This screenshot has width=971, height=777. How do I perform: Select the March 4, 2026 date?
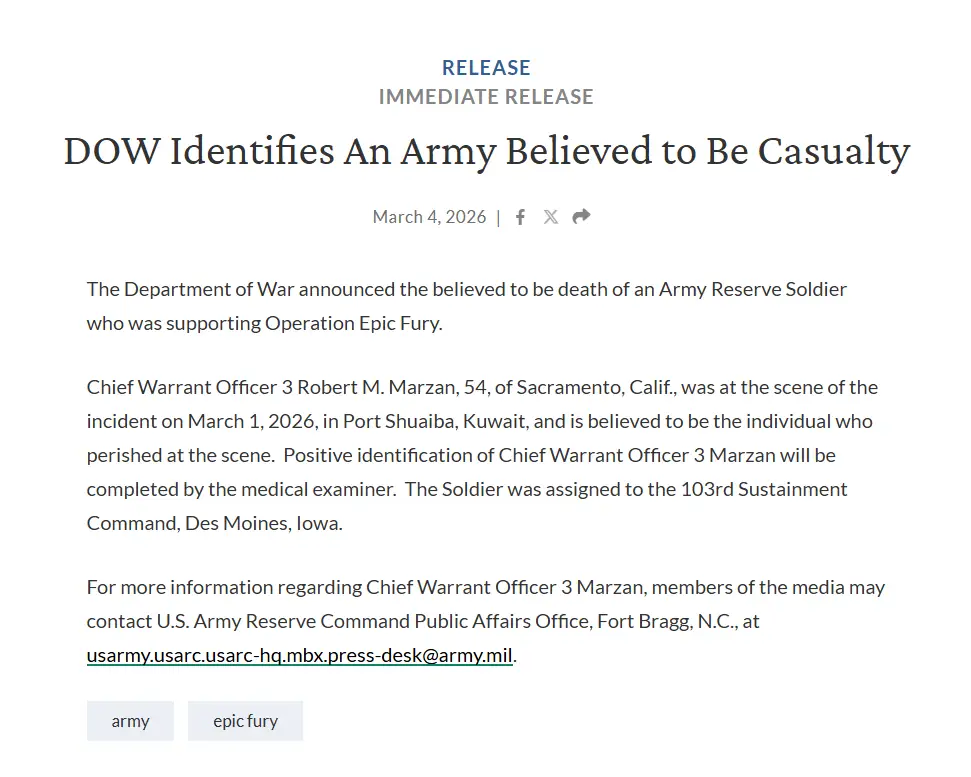click(428, 216)
